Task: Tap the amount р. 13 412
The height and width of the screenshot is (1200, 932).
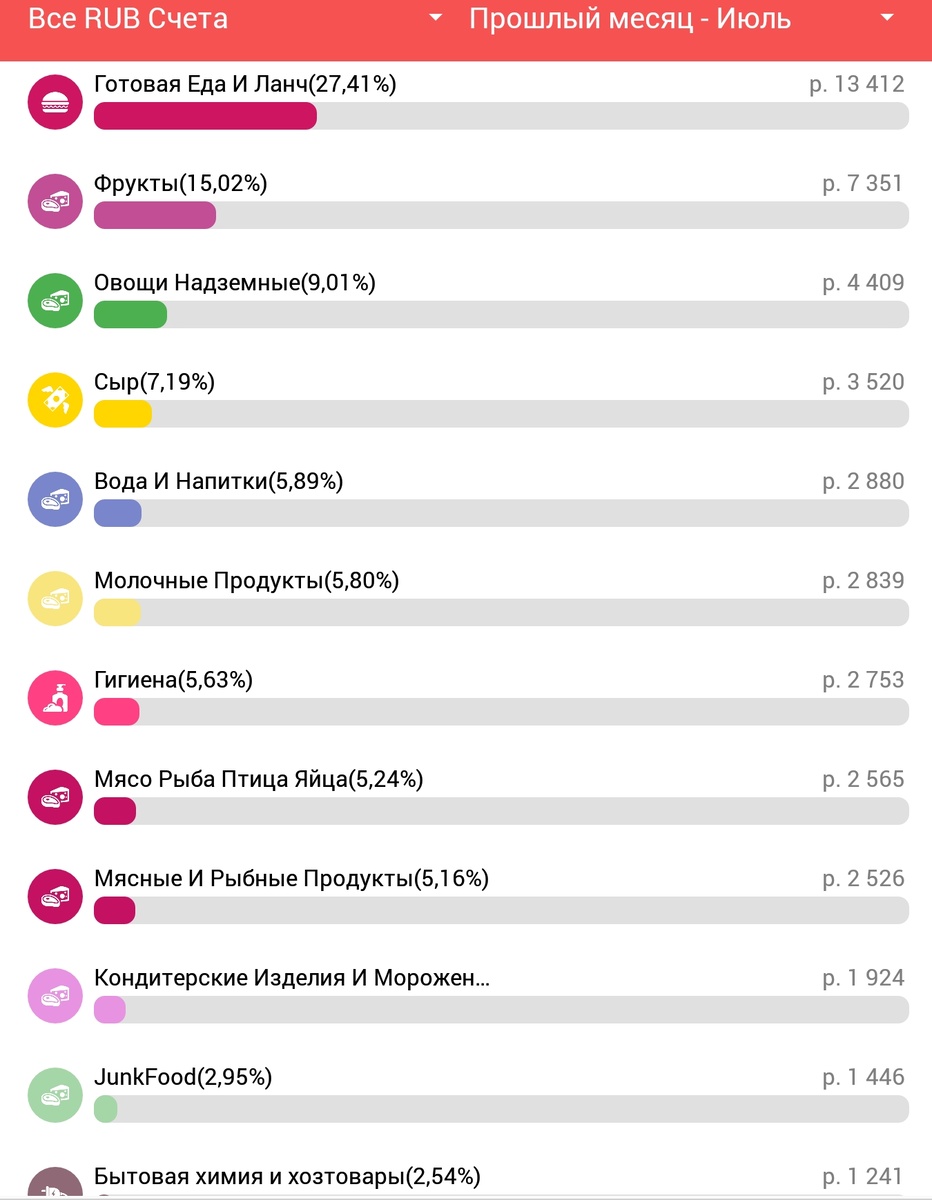Action: (856, 85)
